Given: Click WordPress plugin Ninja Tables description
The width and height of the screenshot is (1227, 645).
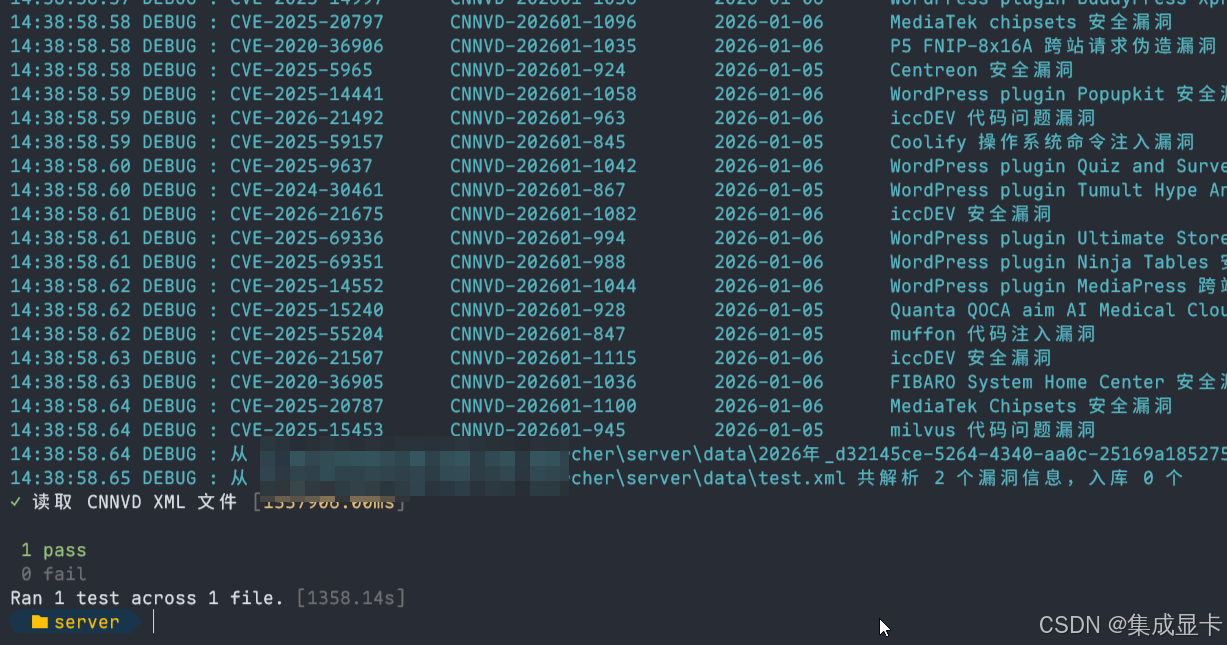Looking at the screenshot, I should pos(1049,262).
